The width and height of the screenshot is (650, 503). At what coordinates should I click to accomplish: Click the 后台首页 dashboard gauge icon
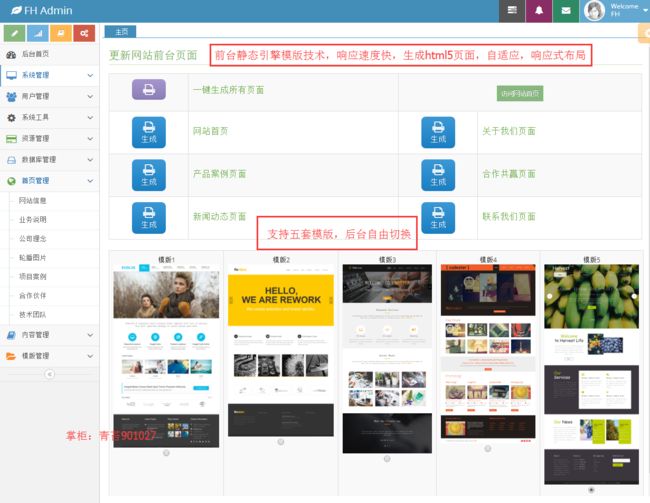tap(12, 54)
